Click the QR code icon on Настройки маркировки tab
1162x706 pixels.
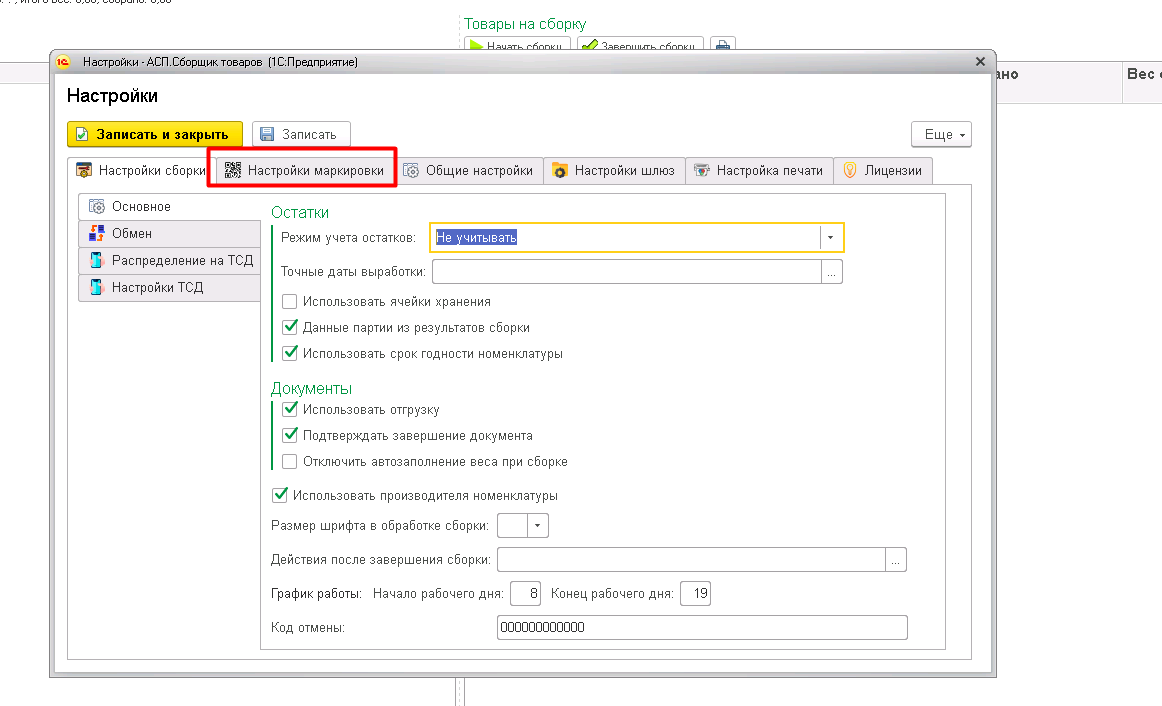233,170
